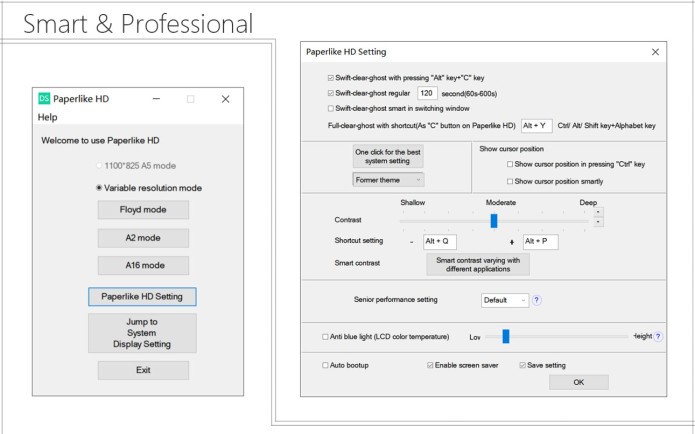The height and width of the screenshot is (434, 695).
Task: Switch to A2 mode
Action: point(143,238)
